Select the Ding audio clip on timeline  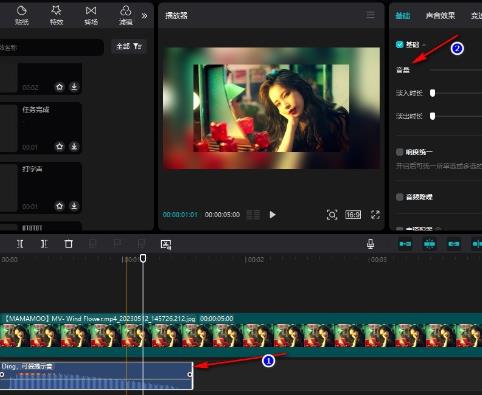97,375
